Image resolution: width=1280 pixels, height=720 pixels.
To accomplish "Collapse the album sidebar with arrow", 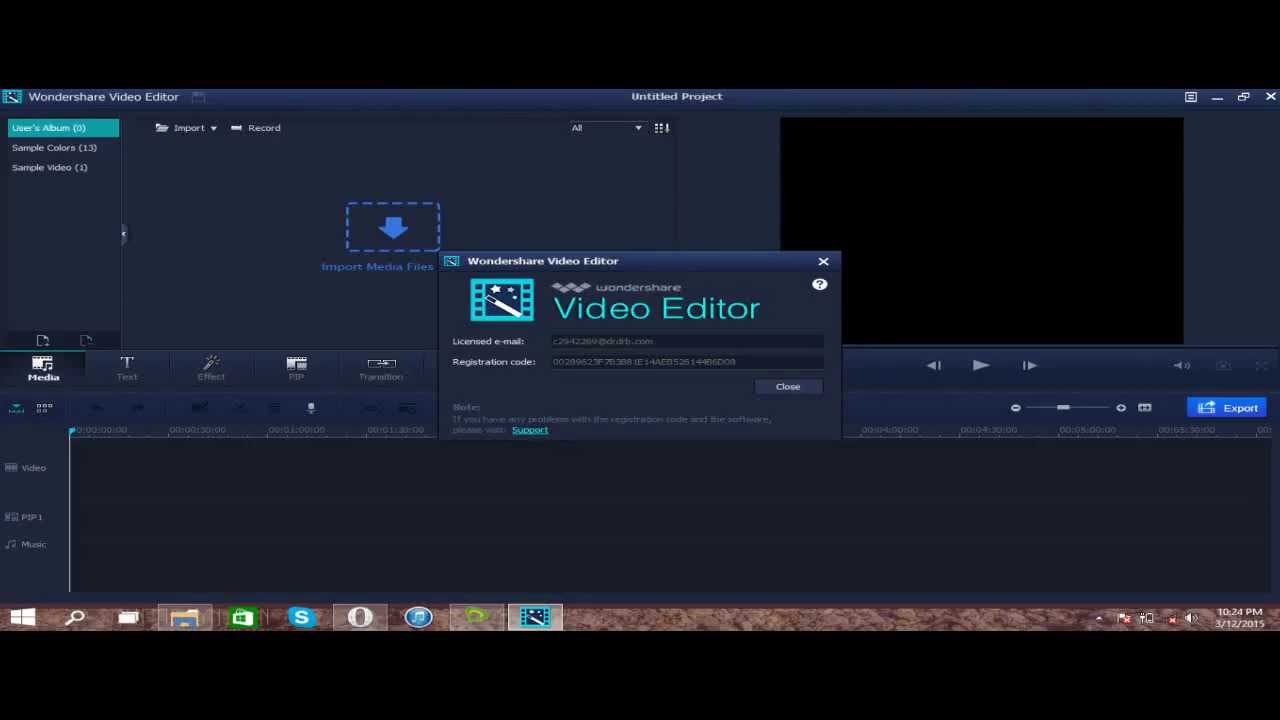I will 123,234.
